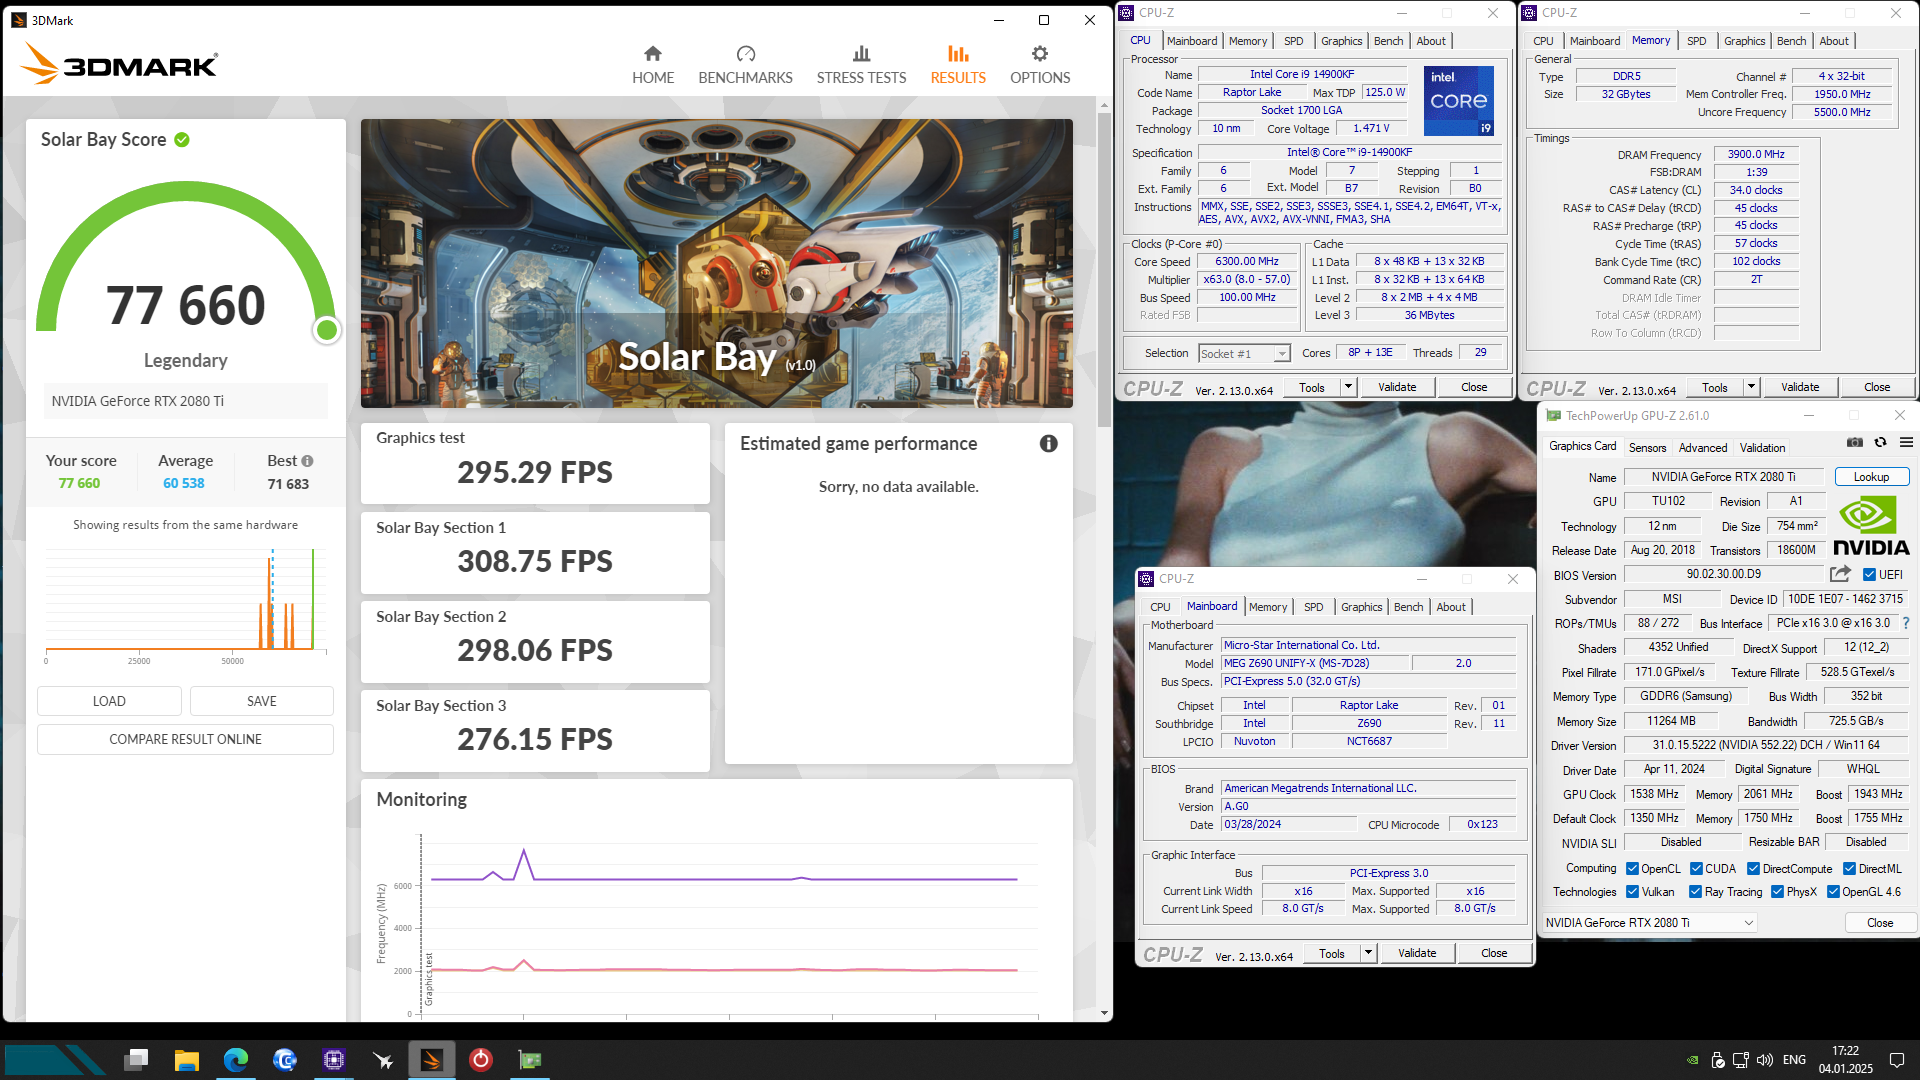Click COMPARE RESULT ONLINE button
This screenshot has width=1920, height=1080.
[x=185, y=739]
